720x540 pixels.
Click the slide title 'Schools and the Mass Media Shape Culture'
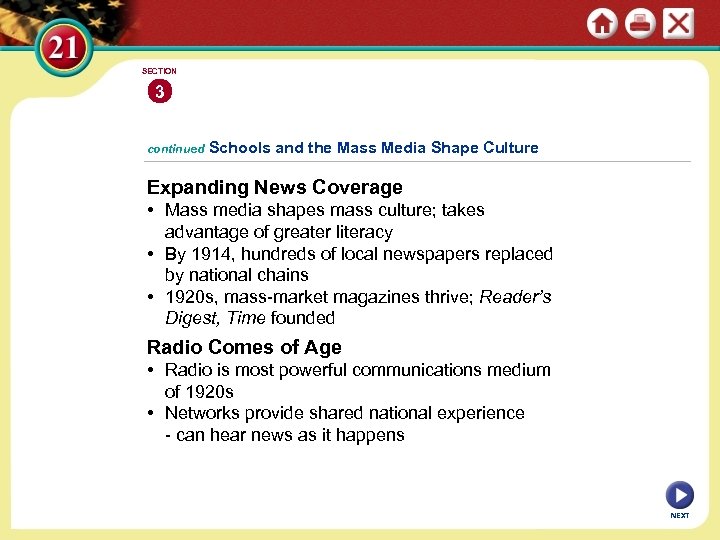click(x=373, y=147)
